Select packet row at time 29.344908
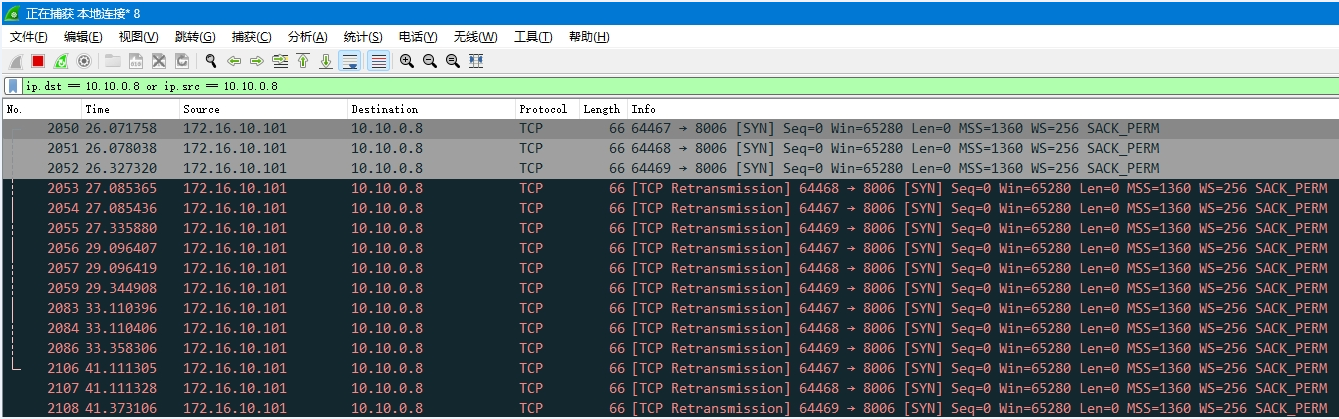The height and width of the screenshot is (419, 1339). click(x=670, y=288)
